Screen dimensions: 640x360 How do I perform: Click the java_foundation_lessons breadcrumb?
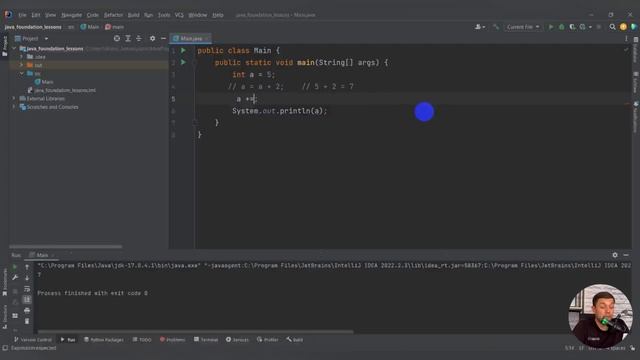(x=33, y=27)
